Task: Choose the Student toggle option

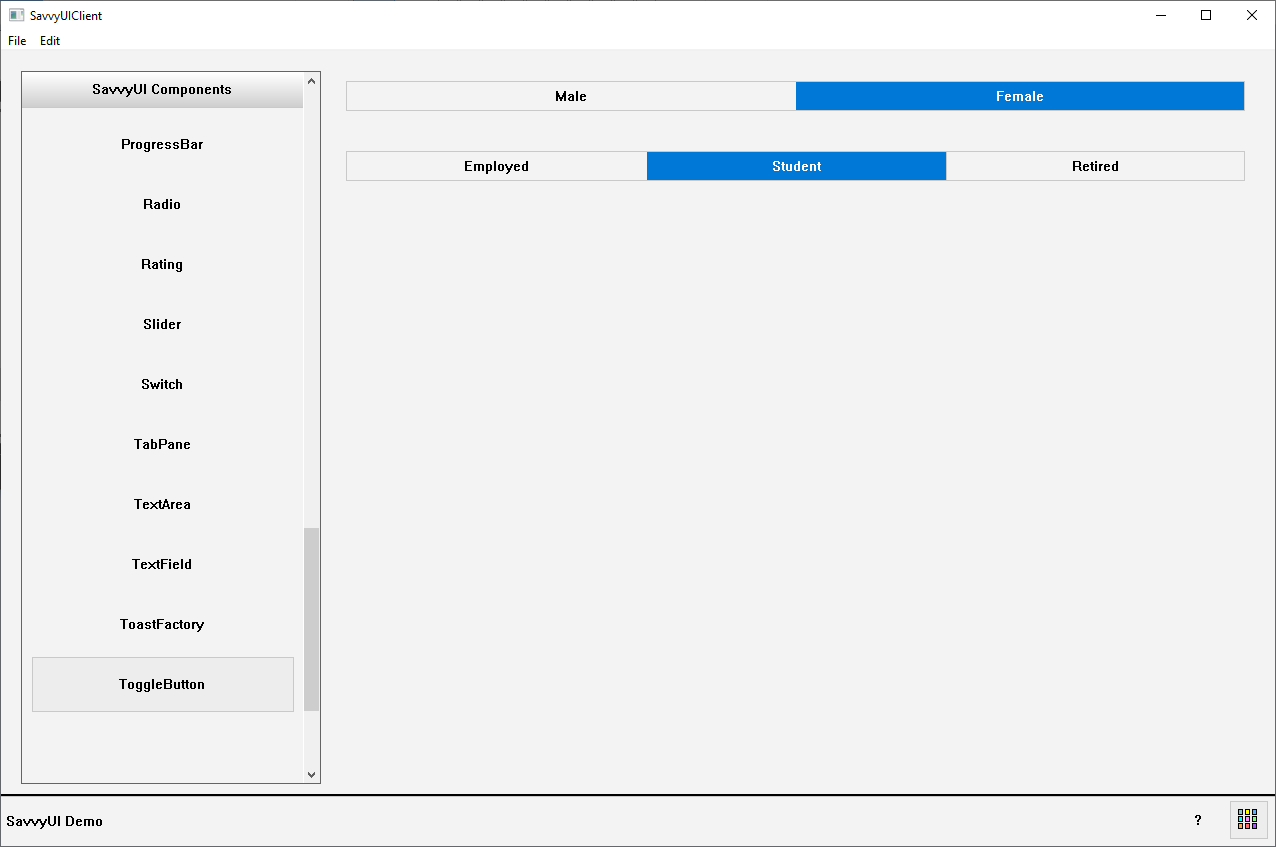Action: coord(796,166)
